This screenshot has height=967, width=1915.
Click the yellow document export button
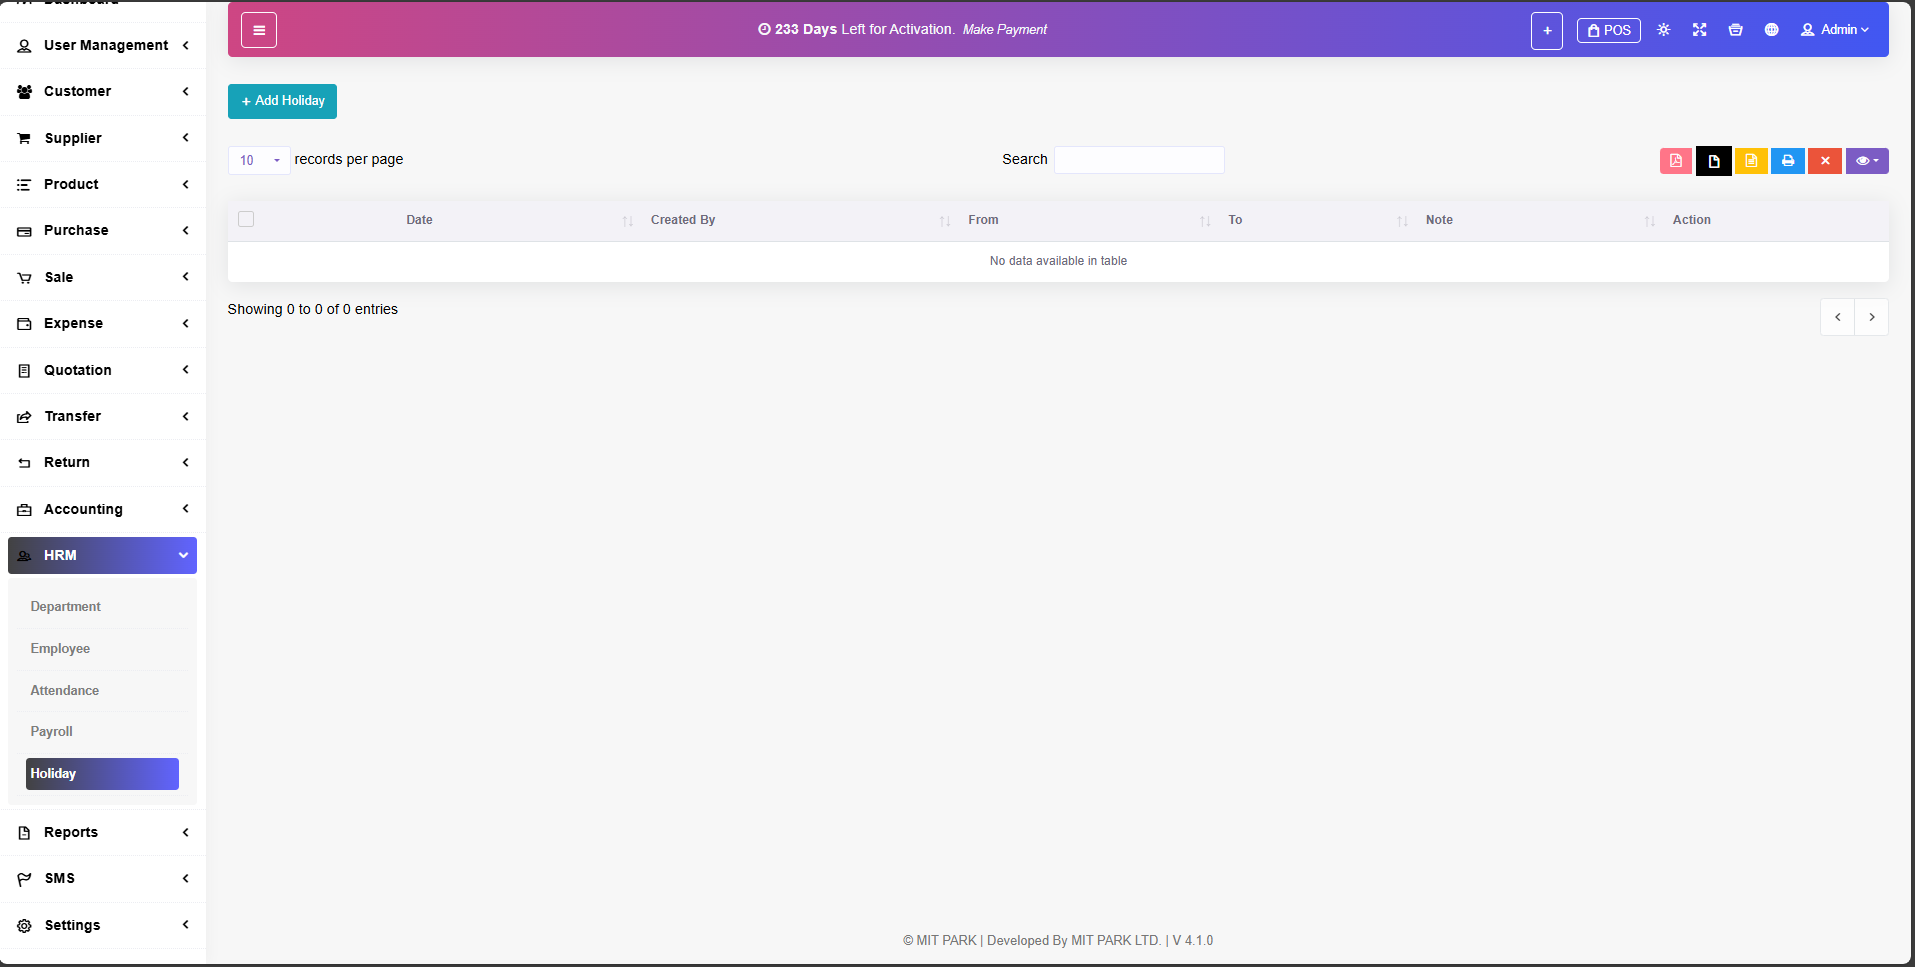1750,161
